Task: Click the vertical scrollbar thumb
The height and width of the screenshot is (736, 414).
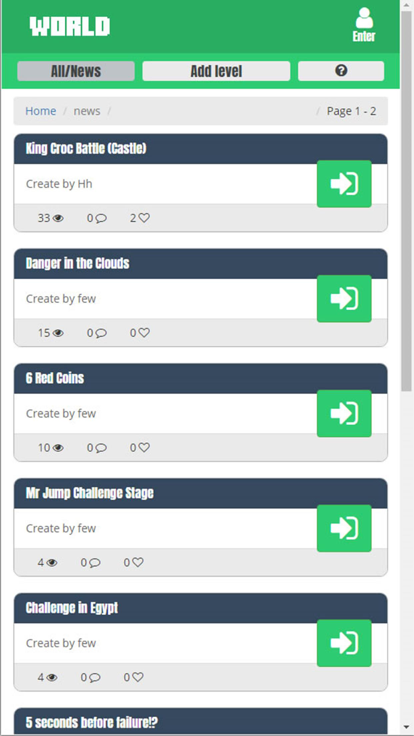Action: coord(406,201)
